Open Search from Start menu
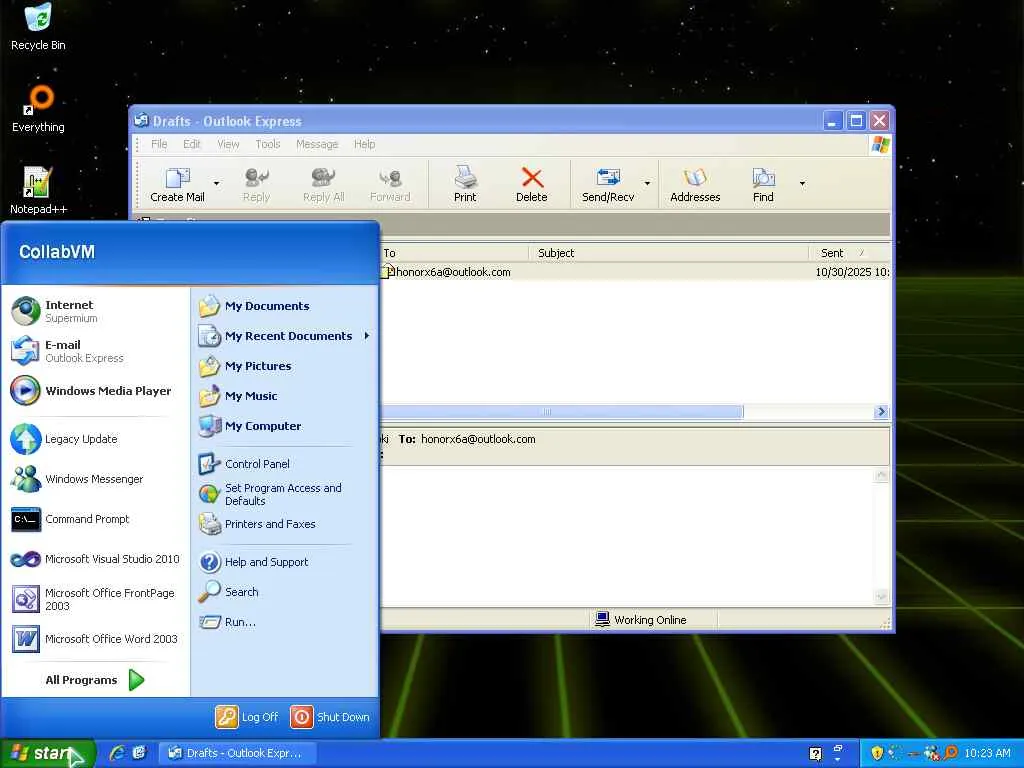This screenshot has height=768, width=1024. (x=283, y=592)
